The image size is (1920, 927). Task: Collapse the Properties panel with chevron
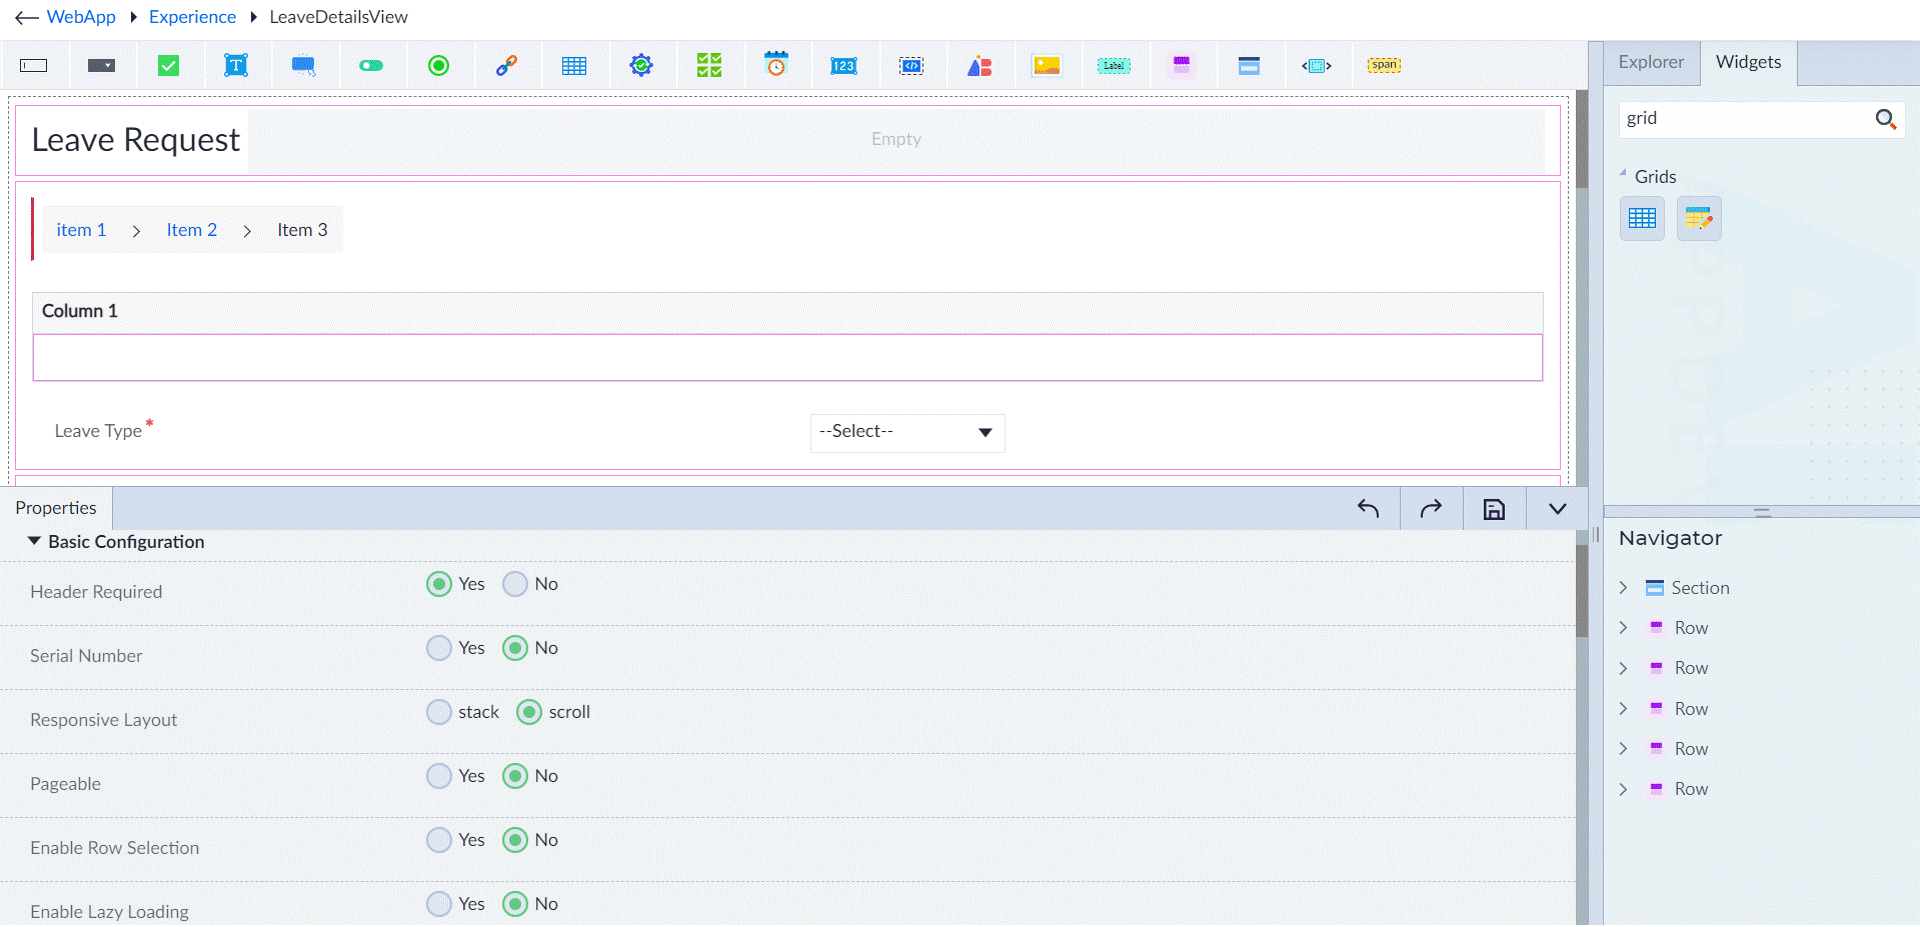(x=1557, y=509)
